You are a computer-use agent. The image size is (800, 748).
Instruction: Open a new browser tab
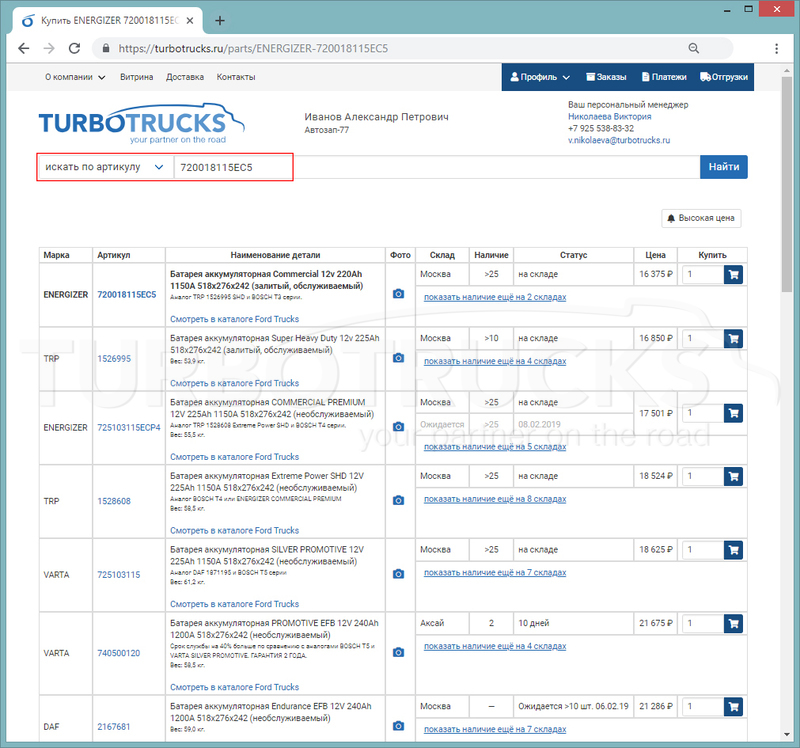click(x=220, y=21)
